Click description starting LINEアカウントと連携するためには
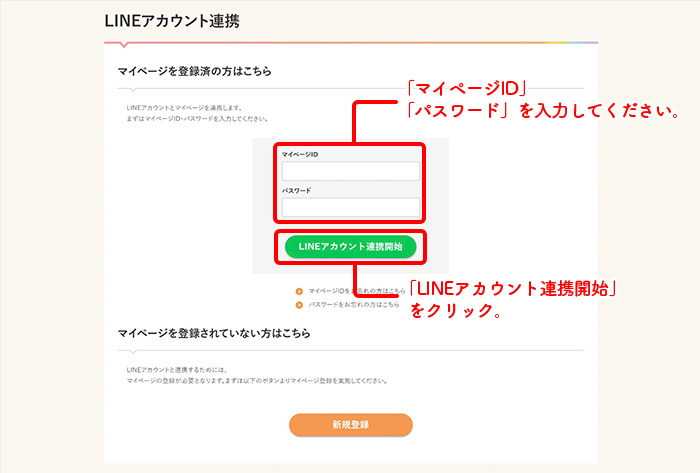The width and height of the screenshot is (700, 473). click(x=177, y=370)
